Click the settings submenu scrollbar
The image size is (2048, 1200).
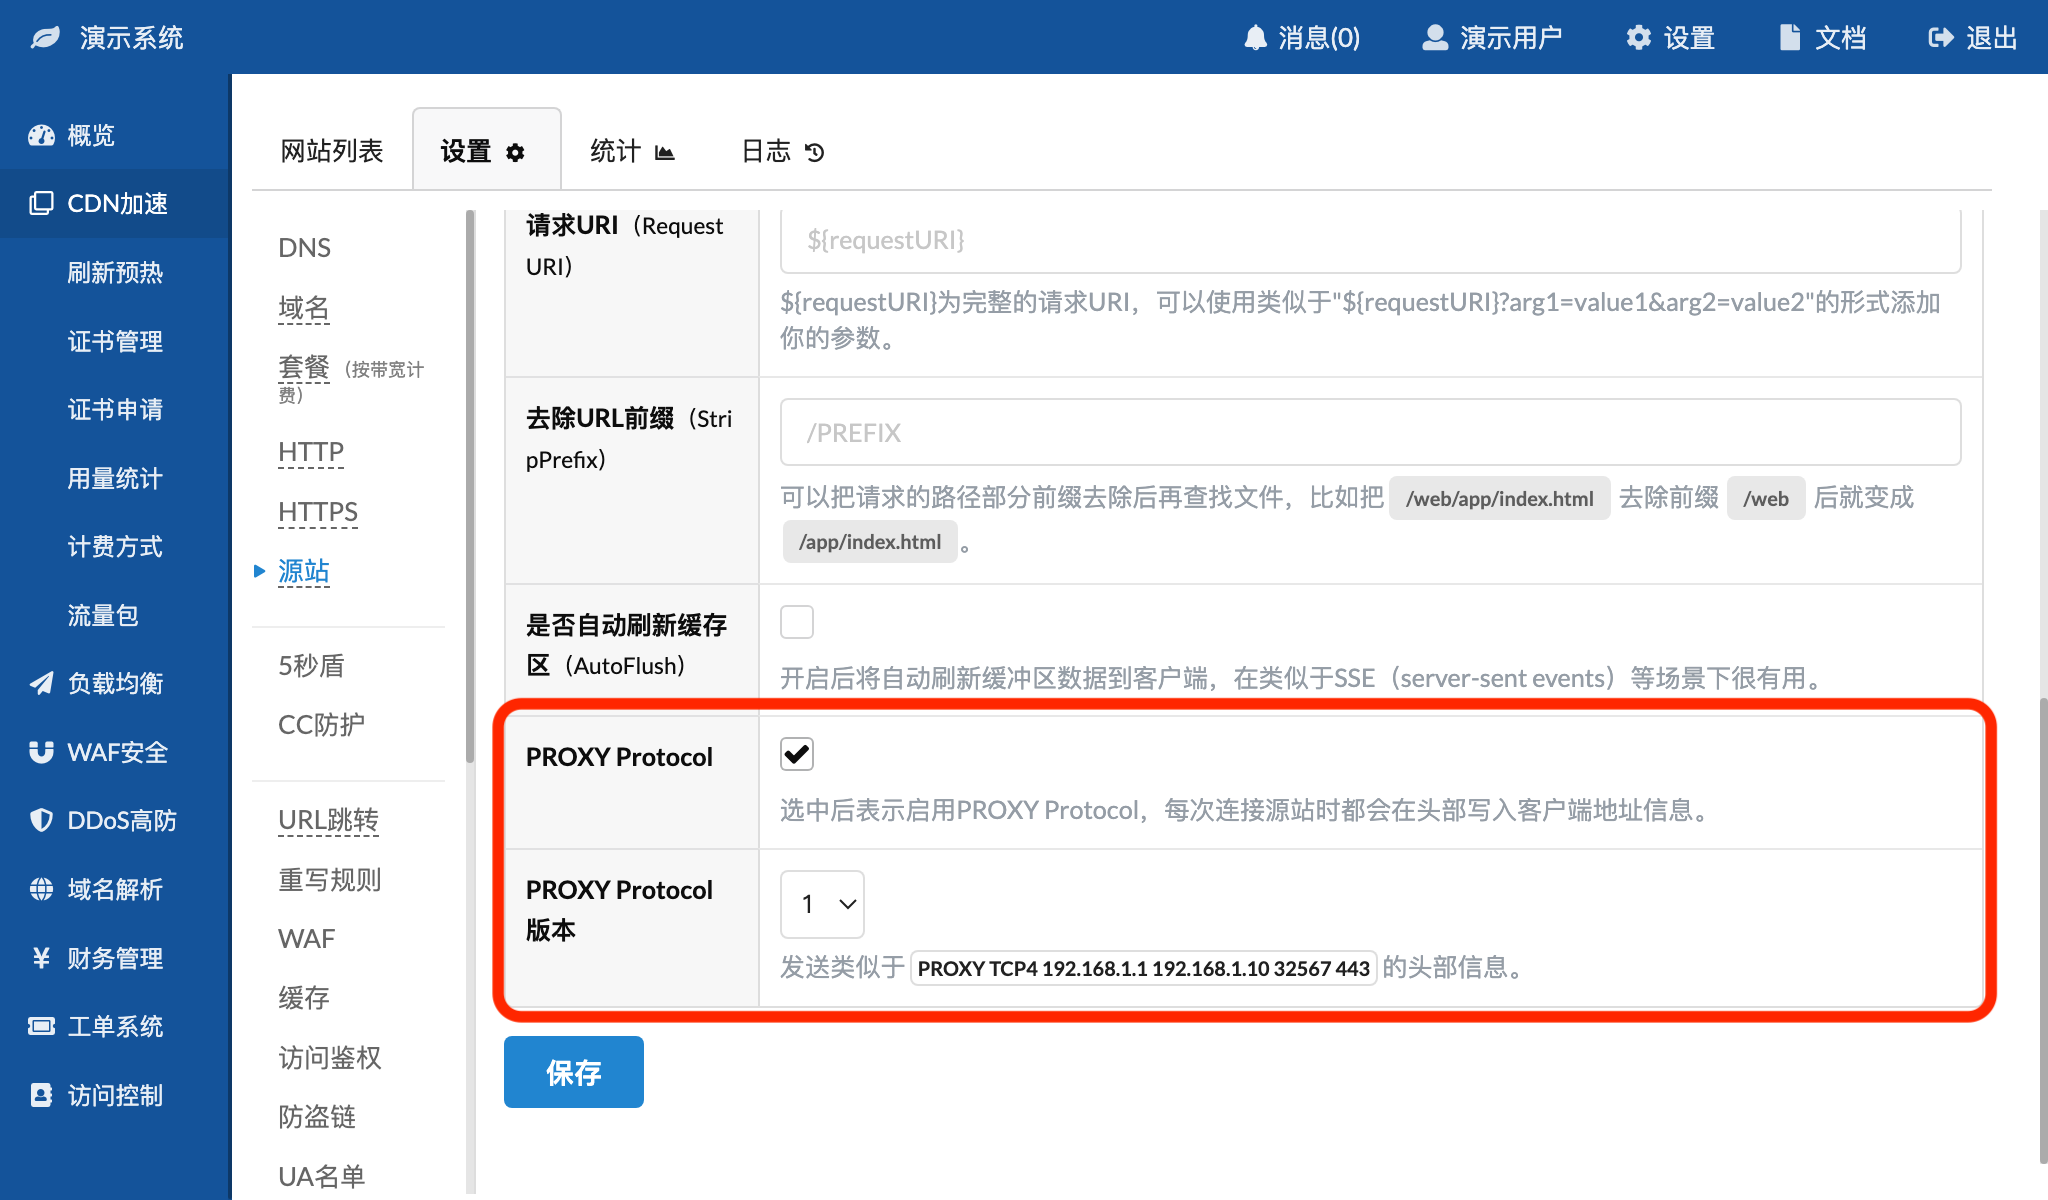[470, 486]
